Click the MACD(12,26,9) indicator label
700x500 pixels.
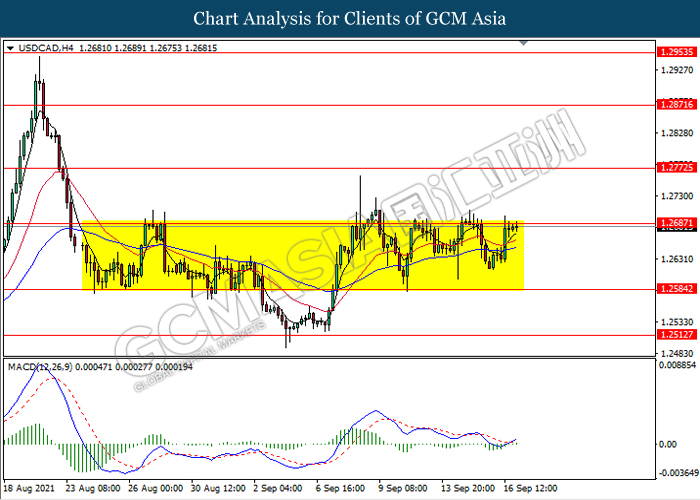point(40,367)
